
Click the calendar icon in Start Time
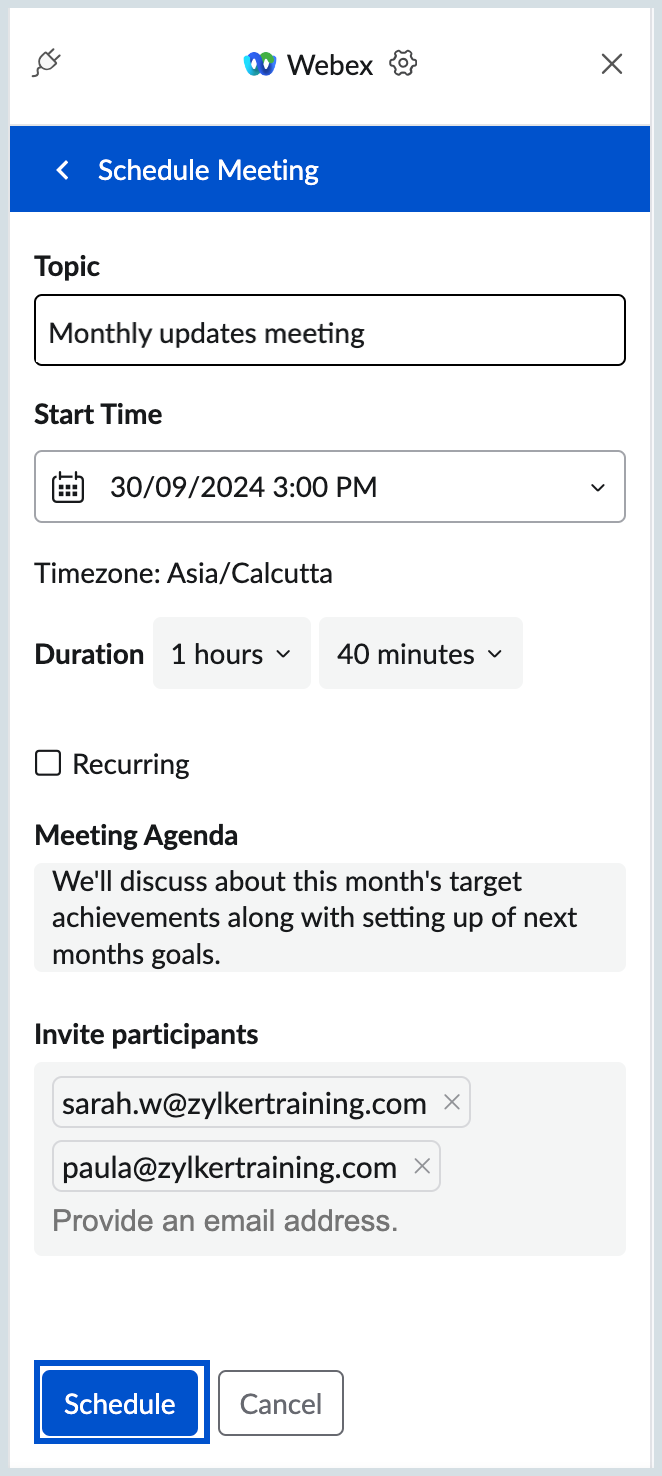click(67, 488)
